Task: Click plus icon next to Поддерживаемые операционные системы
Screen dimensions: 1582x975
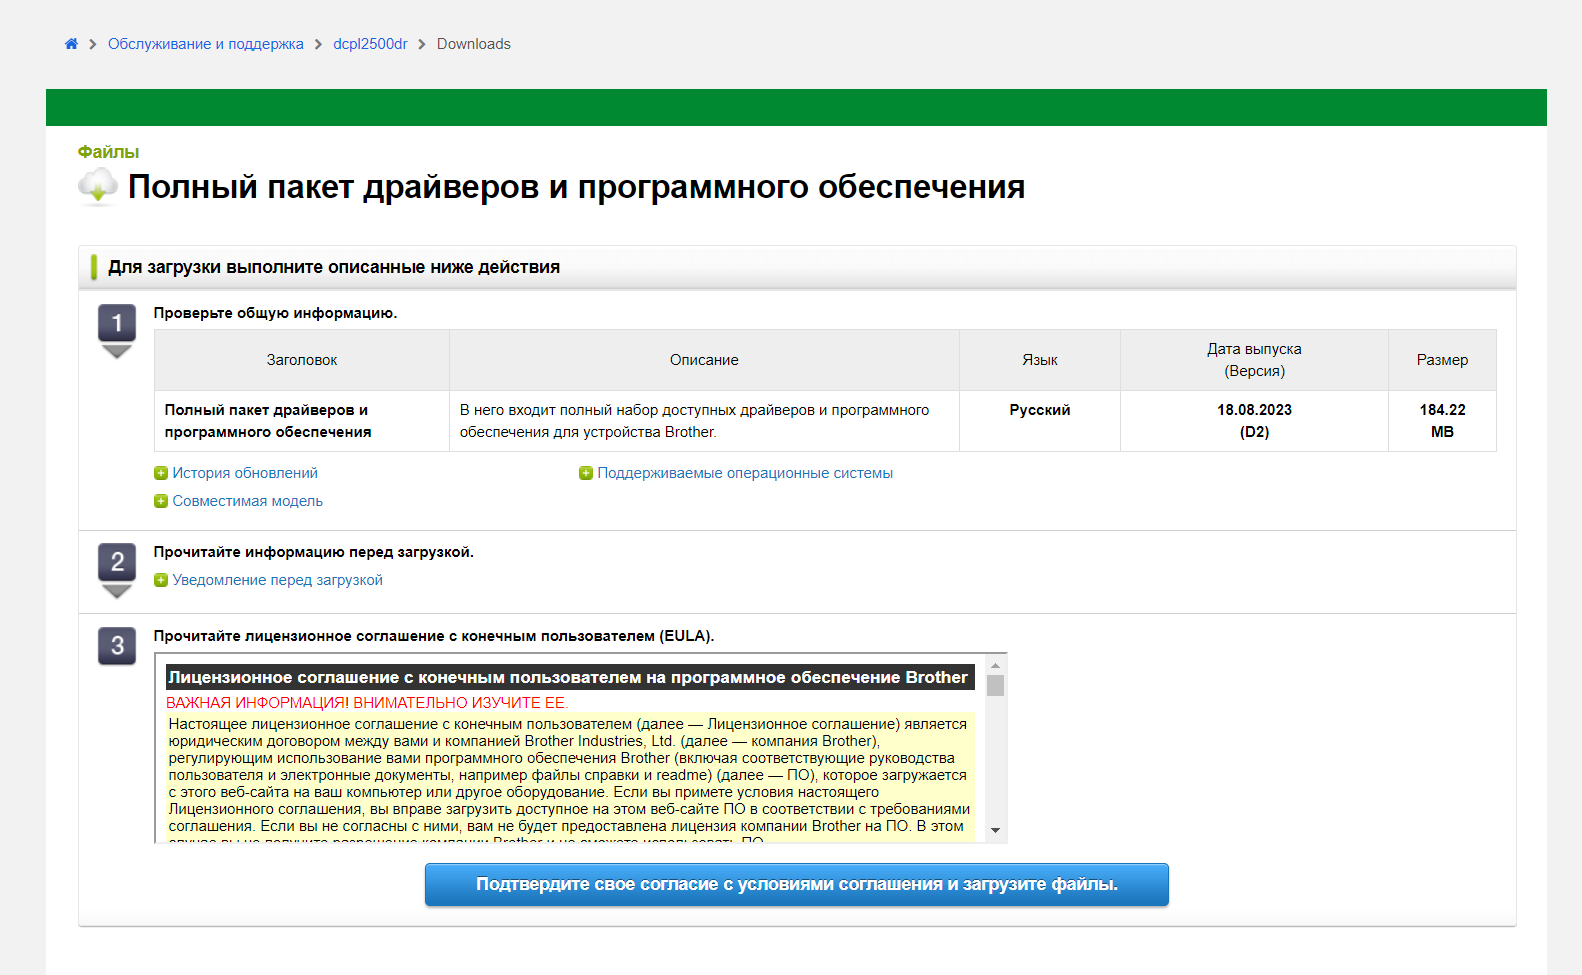Action: tap(586, 473)
